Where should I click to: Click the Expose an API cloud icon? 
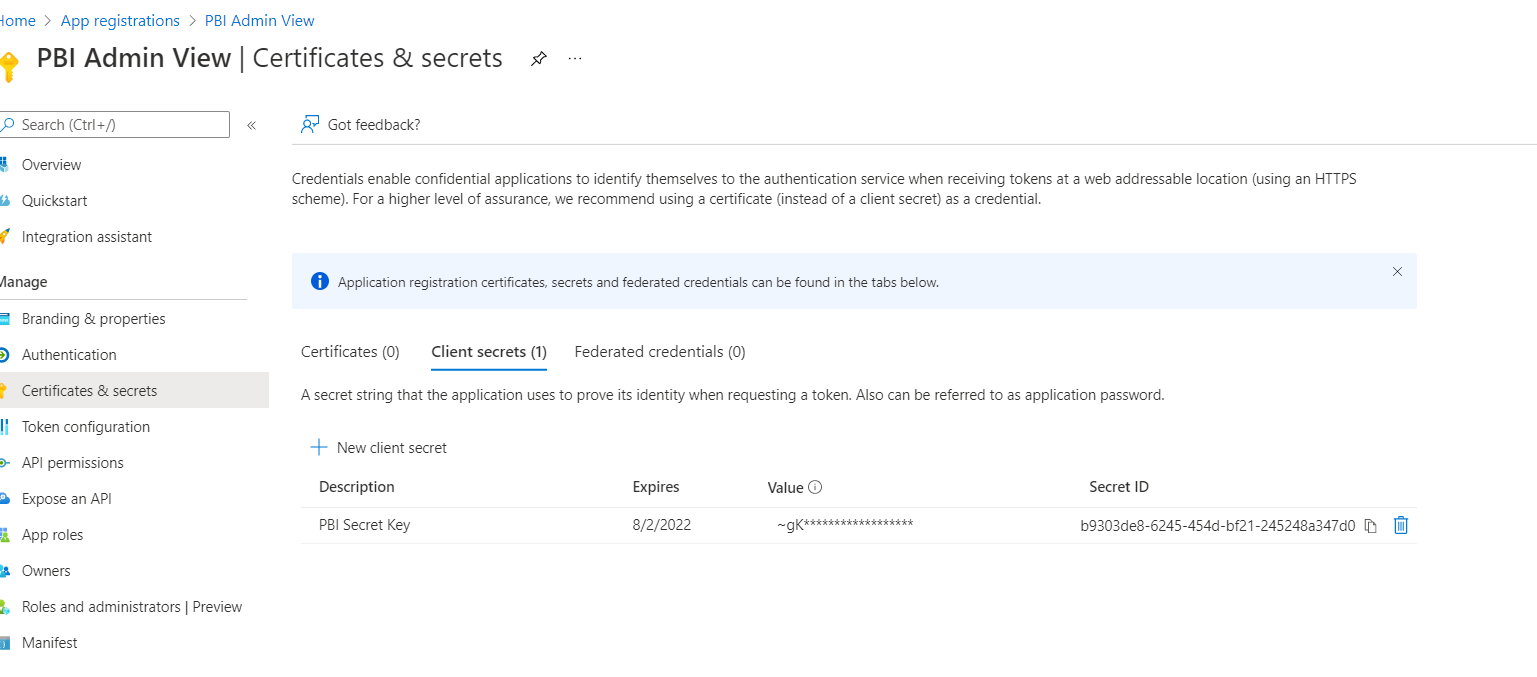(5, 499)
